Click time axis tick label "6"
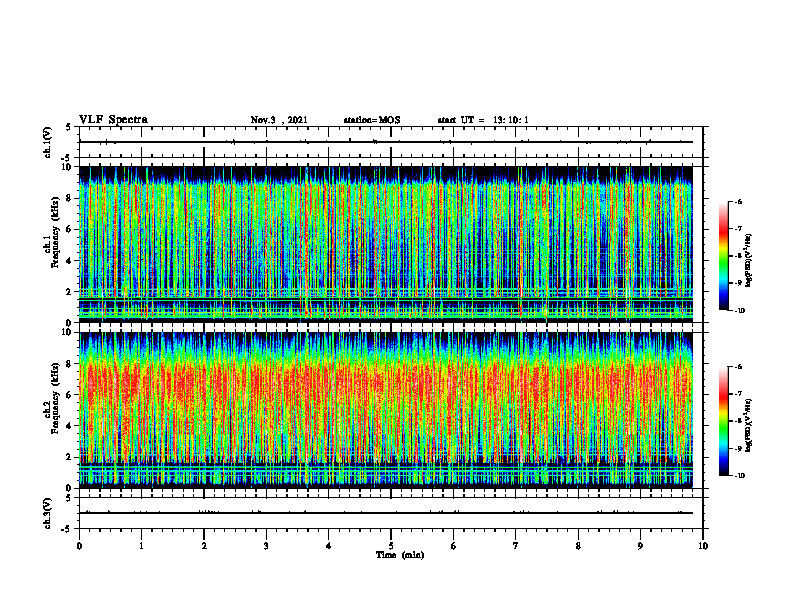 click(454, 546)
